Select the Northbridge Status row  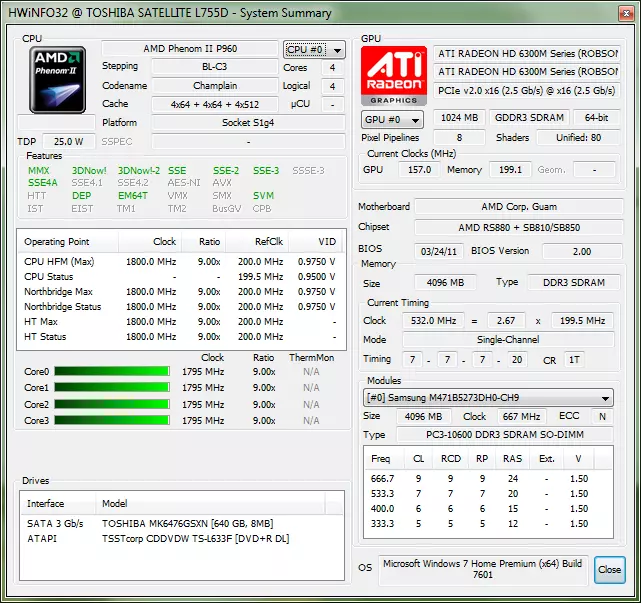click(181, 307)
